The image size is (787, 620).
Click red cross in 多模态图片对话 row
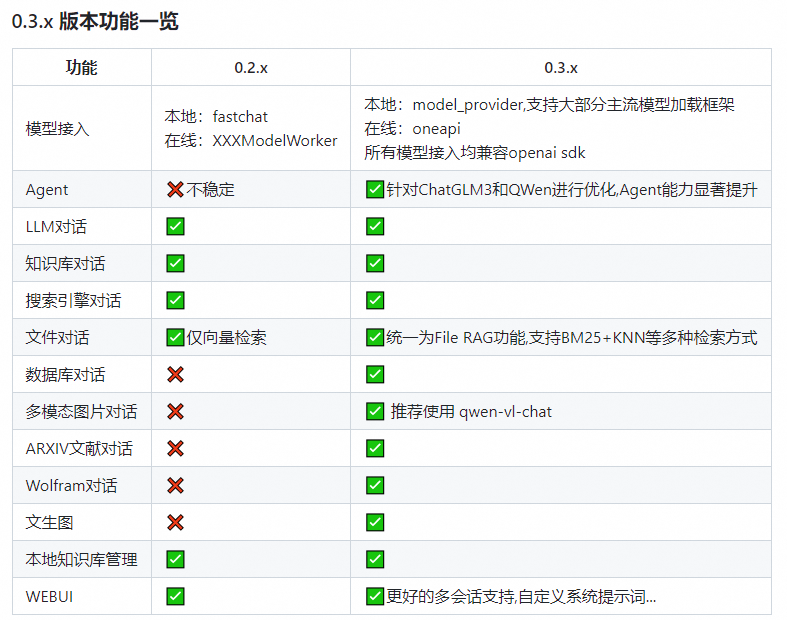point(175,412)
